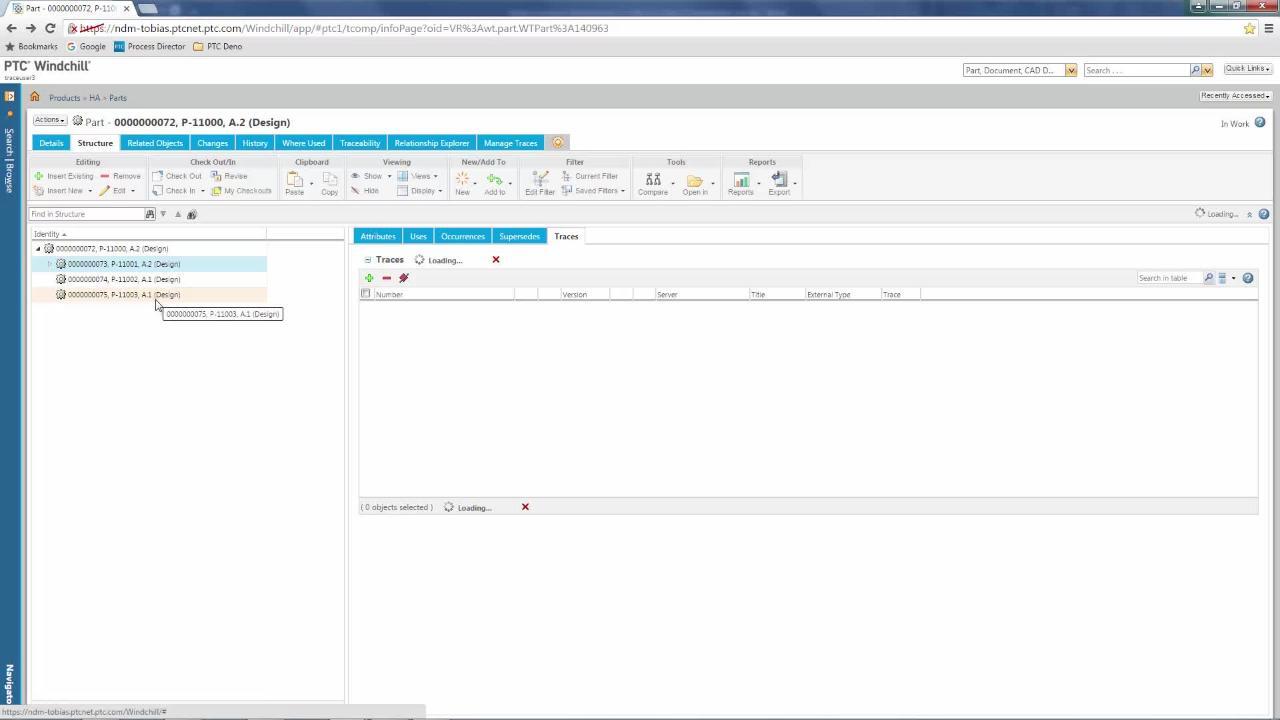This screenshot has width=1280, height=720.
Task: Open the Where Used tab
Action: click(304, 143)
